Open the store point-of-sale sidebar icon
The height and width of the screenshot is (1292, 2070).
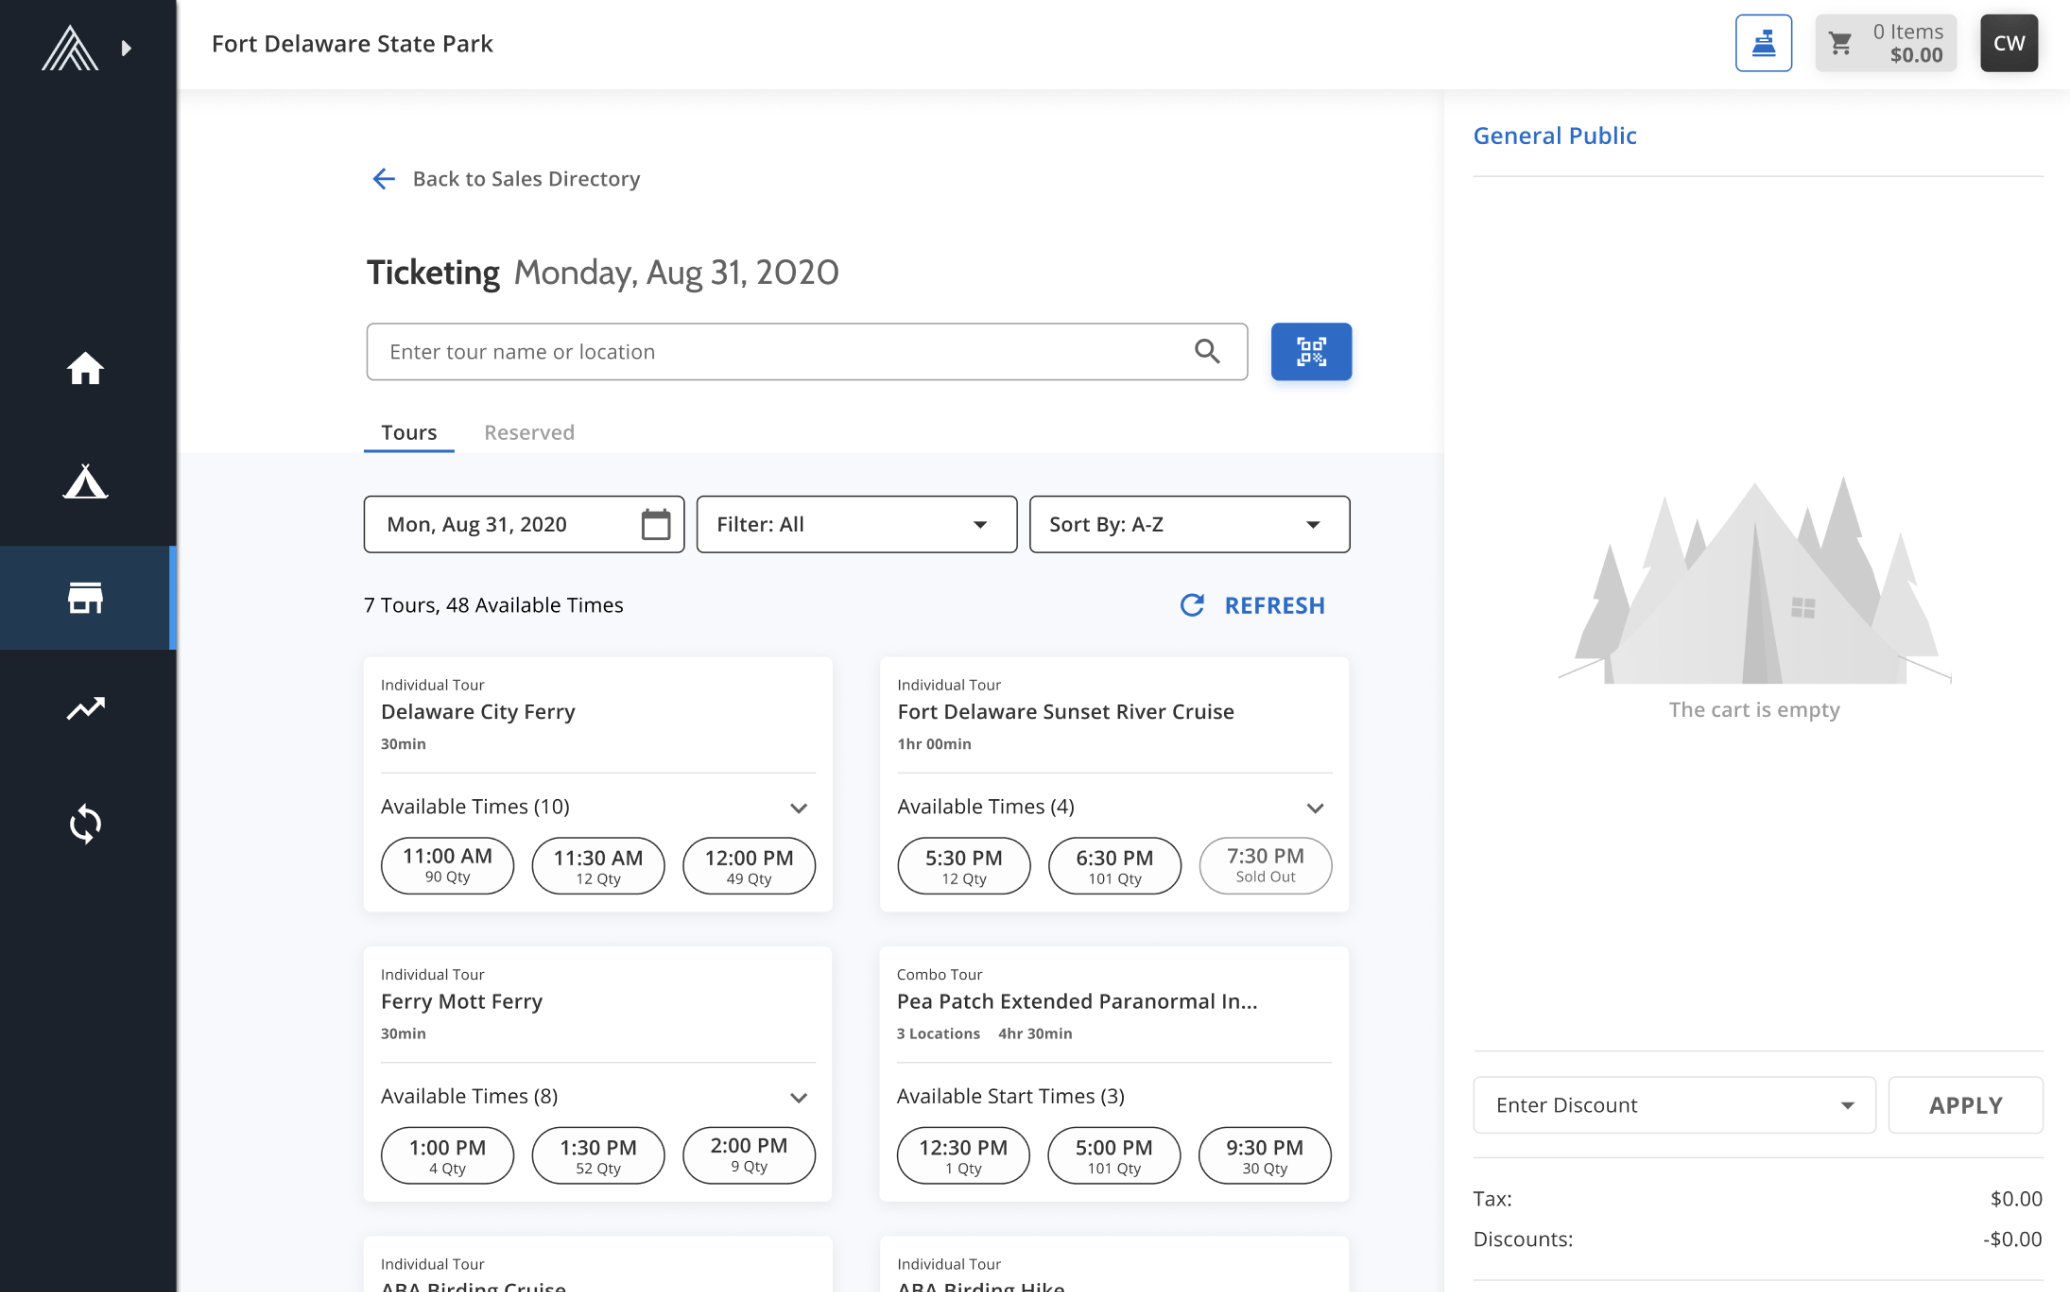click(x=85, y=598)
